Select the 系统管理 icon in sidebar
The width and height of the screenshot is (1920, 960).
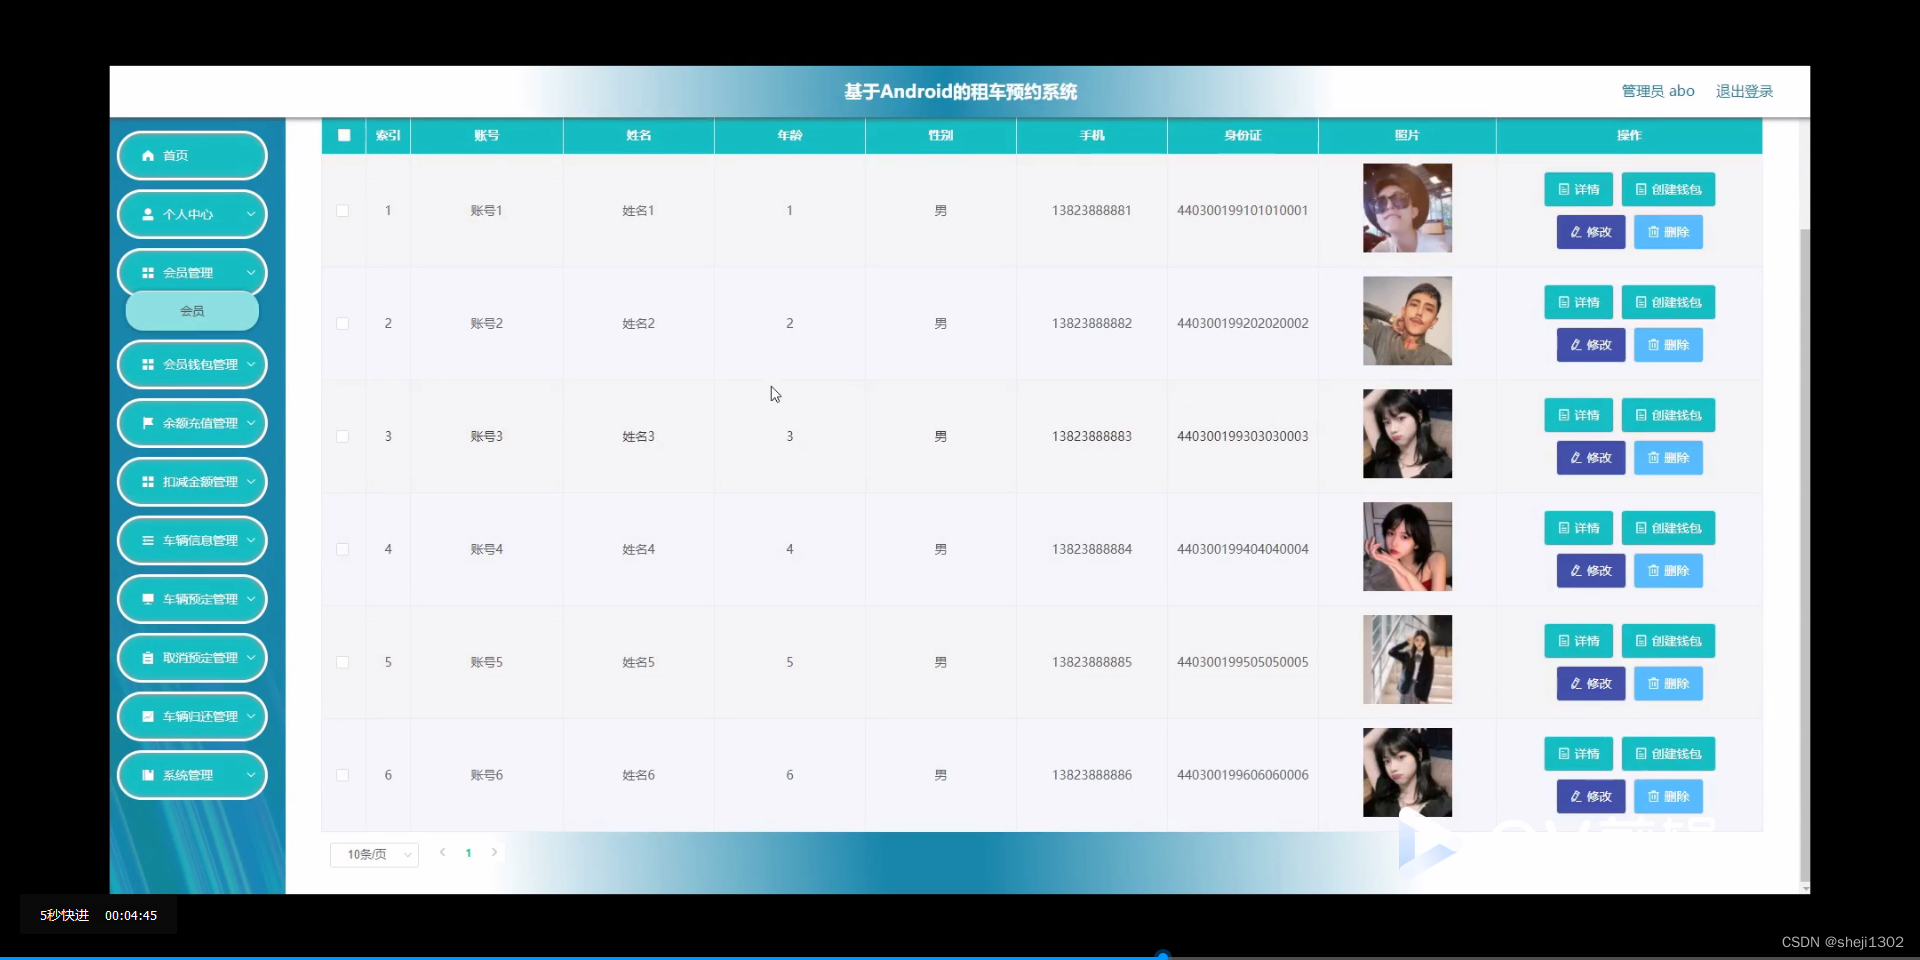pyautogui.click(x=148, y=775)
